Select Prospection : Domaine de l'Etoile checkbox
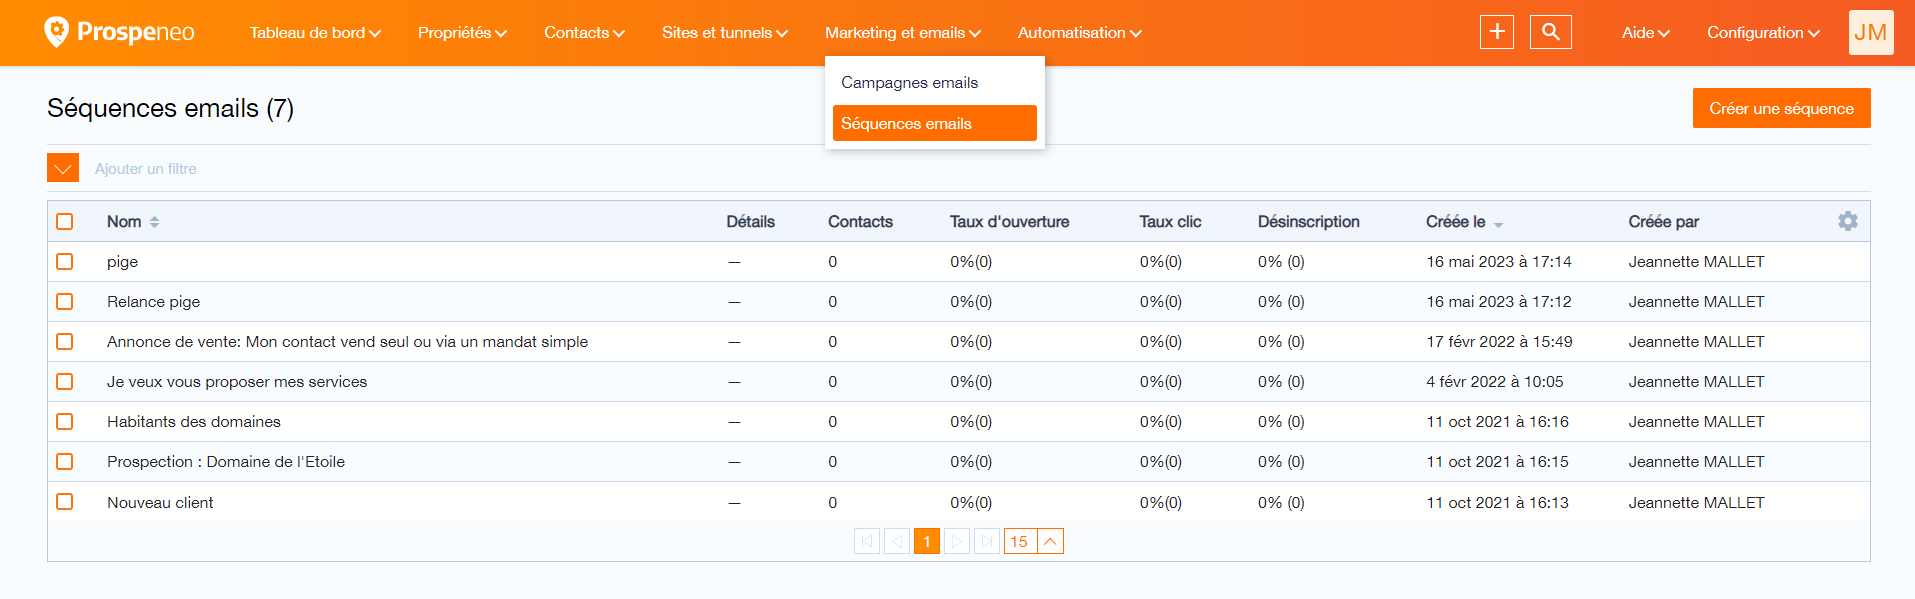 (x=65, y=461)
